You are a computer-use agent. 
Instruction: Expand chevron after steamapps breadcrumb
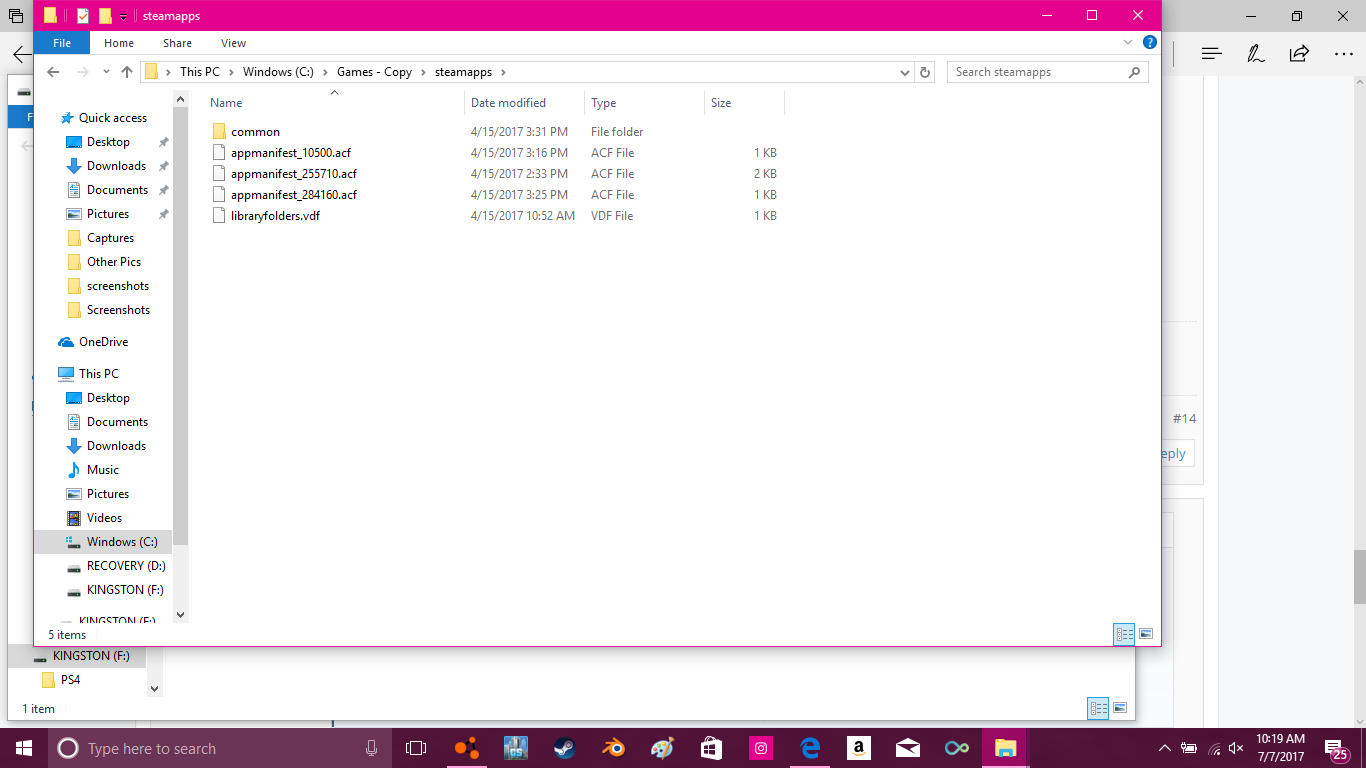click(x=503, y=72)
